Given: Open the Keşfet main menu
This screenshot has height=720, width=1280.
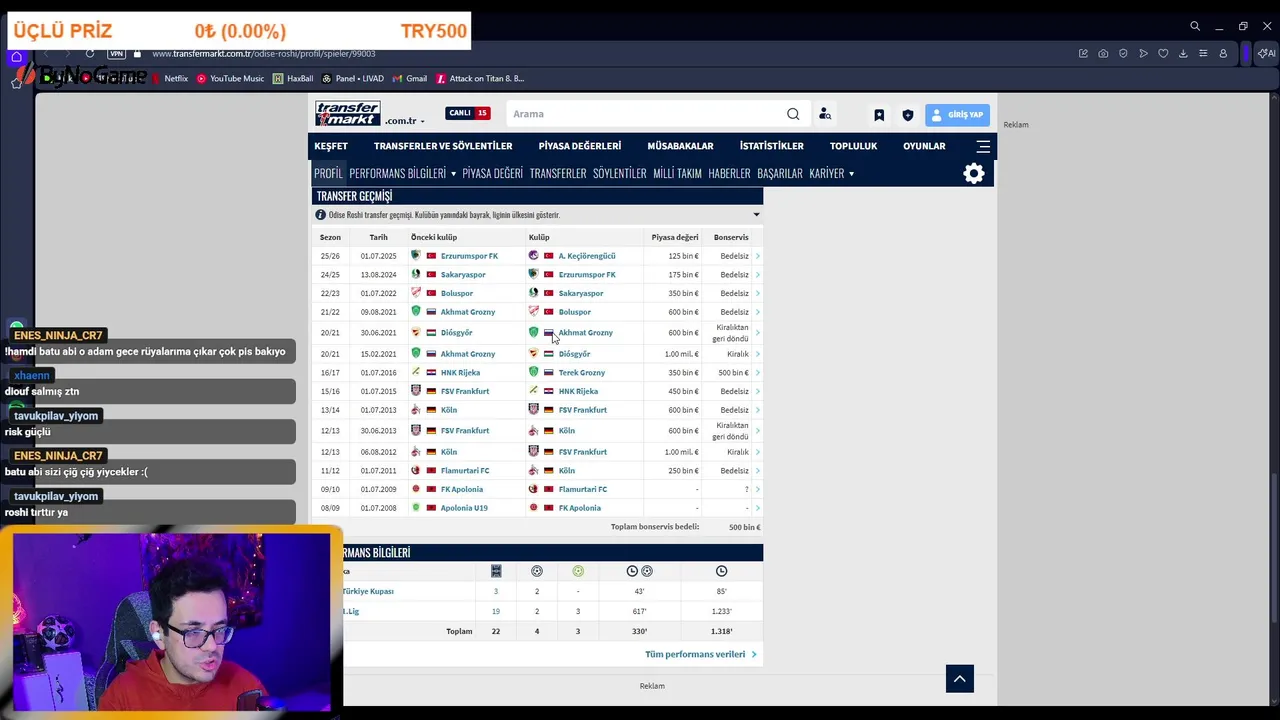Looking at the screenshot, I should 331,146.
